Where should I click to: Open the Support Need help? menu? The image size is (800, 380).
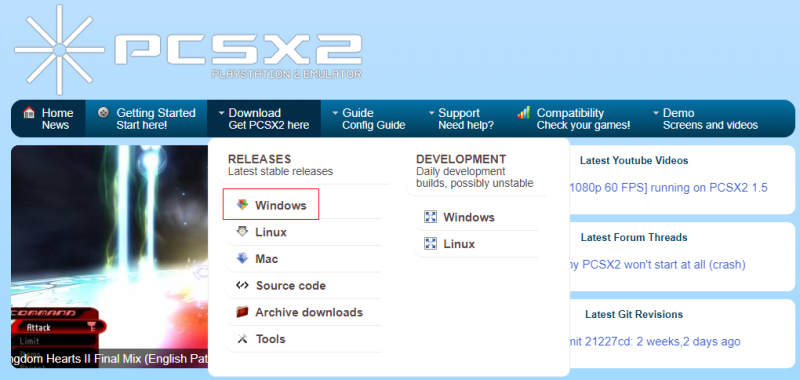point(462,119)
